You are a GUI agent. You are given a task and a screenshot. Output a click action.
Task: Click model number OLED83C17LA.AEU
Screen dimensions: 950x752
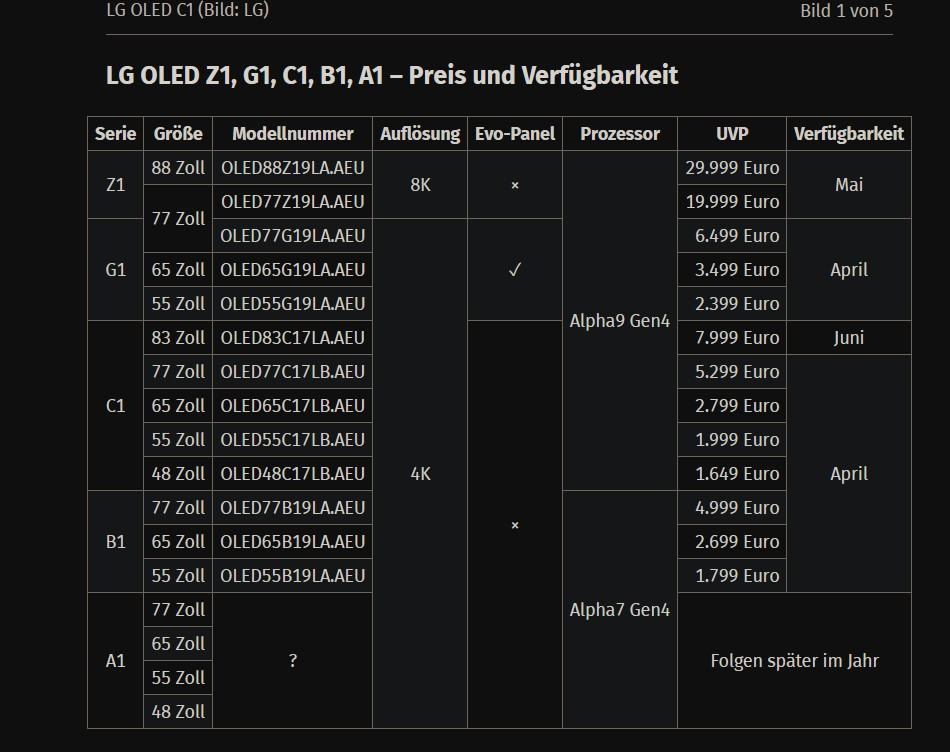(x=293, y=338)
